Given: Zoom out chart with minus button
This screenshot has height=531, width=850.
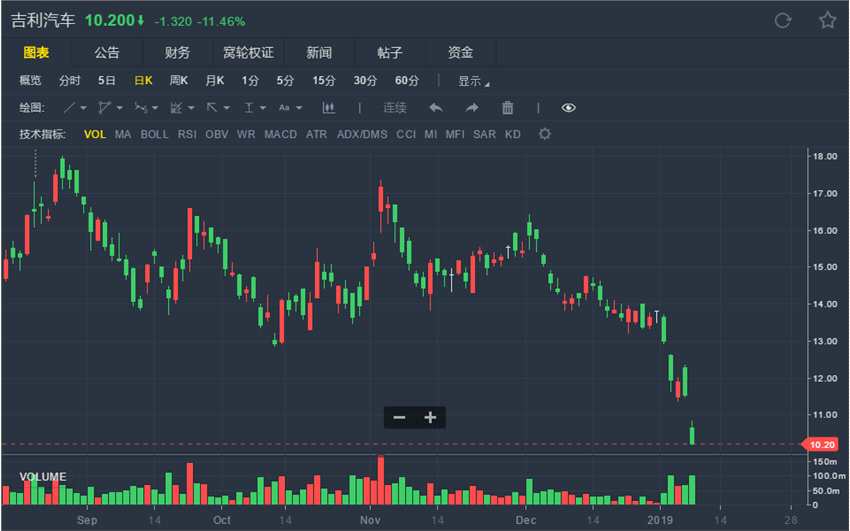Looking at the screenshot, I should tap(400, 417).
